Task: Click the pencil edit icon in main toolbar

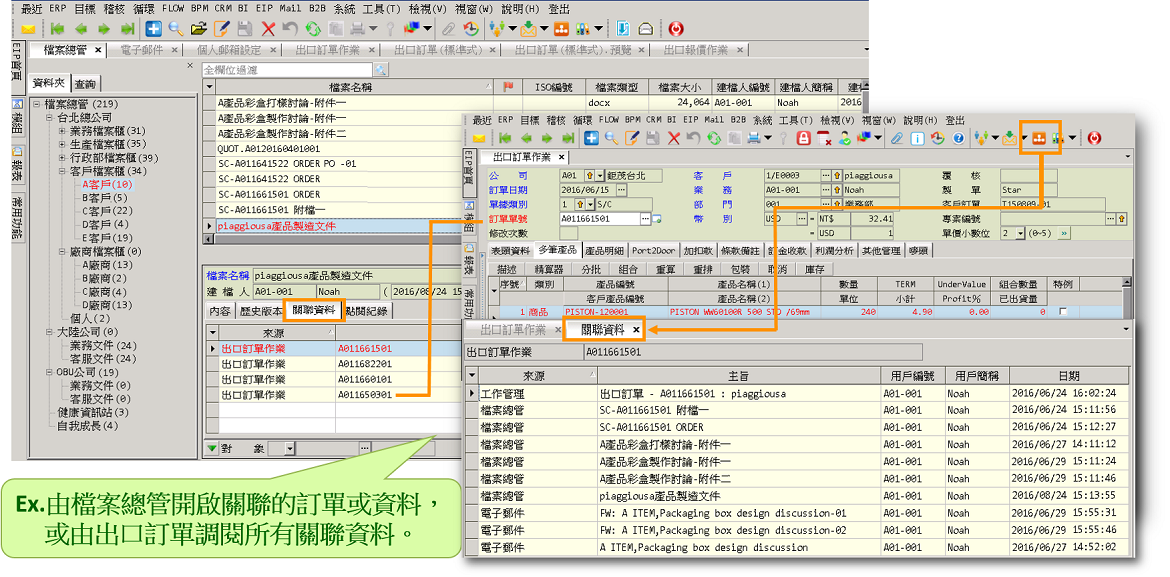Action: click(221, 28)
